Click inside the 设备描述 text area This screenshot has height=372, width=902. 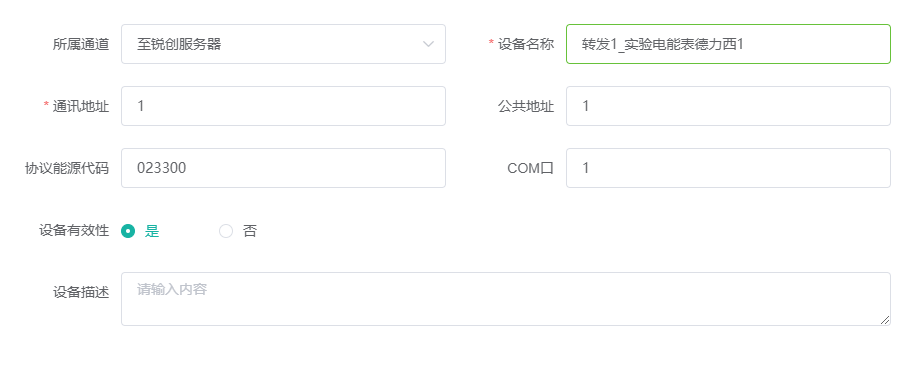[x=506, y=299]
